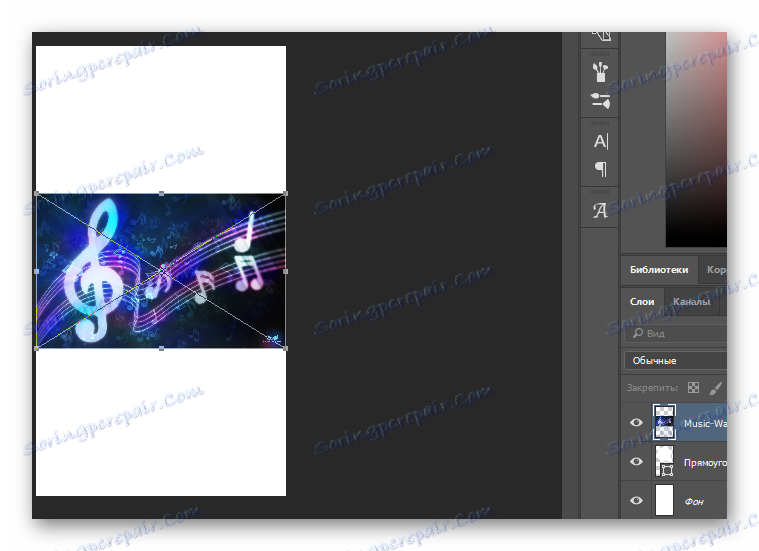Open the Character panel icon
The image size is (759, 551).
601,141
